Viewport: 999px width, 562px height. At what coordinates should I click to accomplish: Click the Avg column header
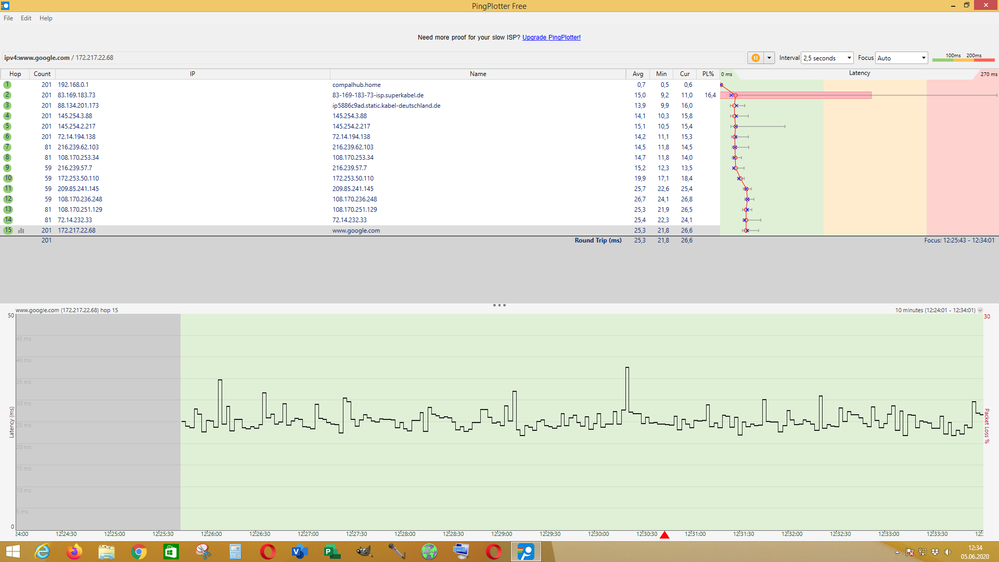click(638, 74)
